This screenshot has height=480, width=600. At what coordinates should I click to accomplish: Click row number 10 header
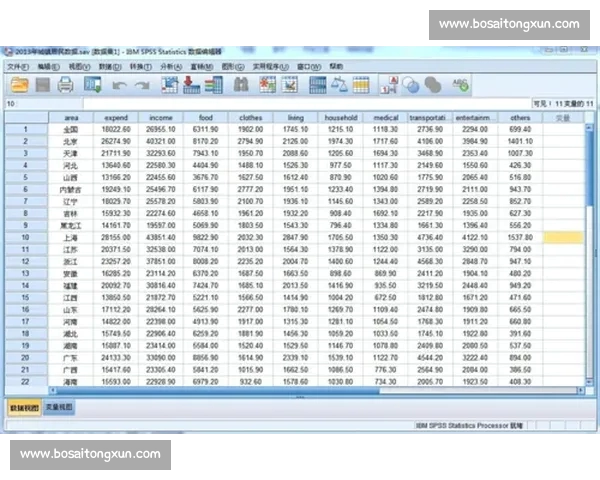[22, 238]
